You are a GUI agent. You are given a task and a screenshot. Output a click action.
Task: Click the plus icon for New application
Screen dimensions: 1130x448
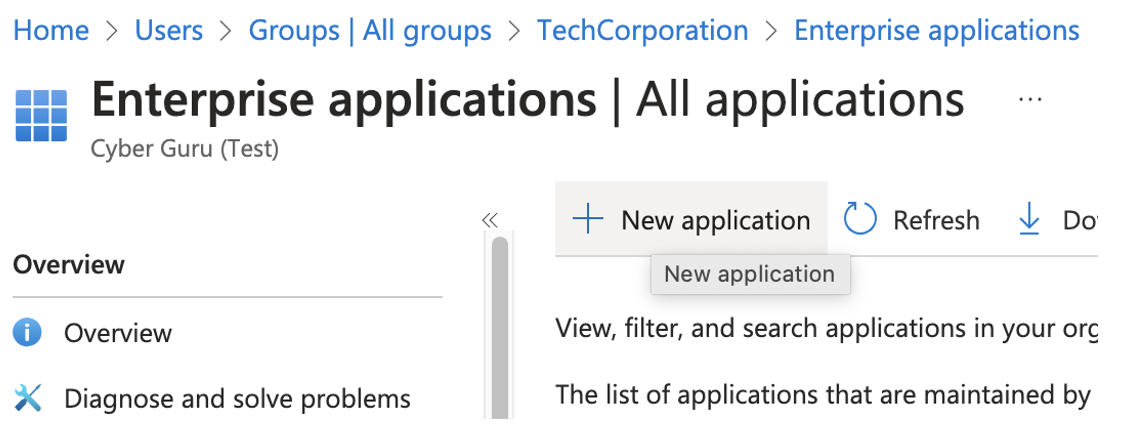[x=587, y=219]
